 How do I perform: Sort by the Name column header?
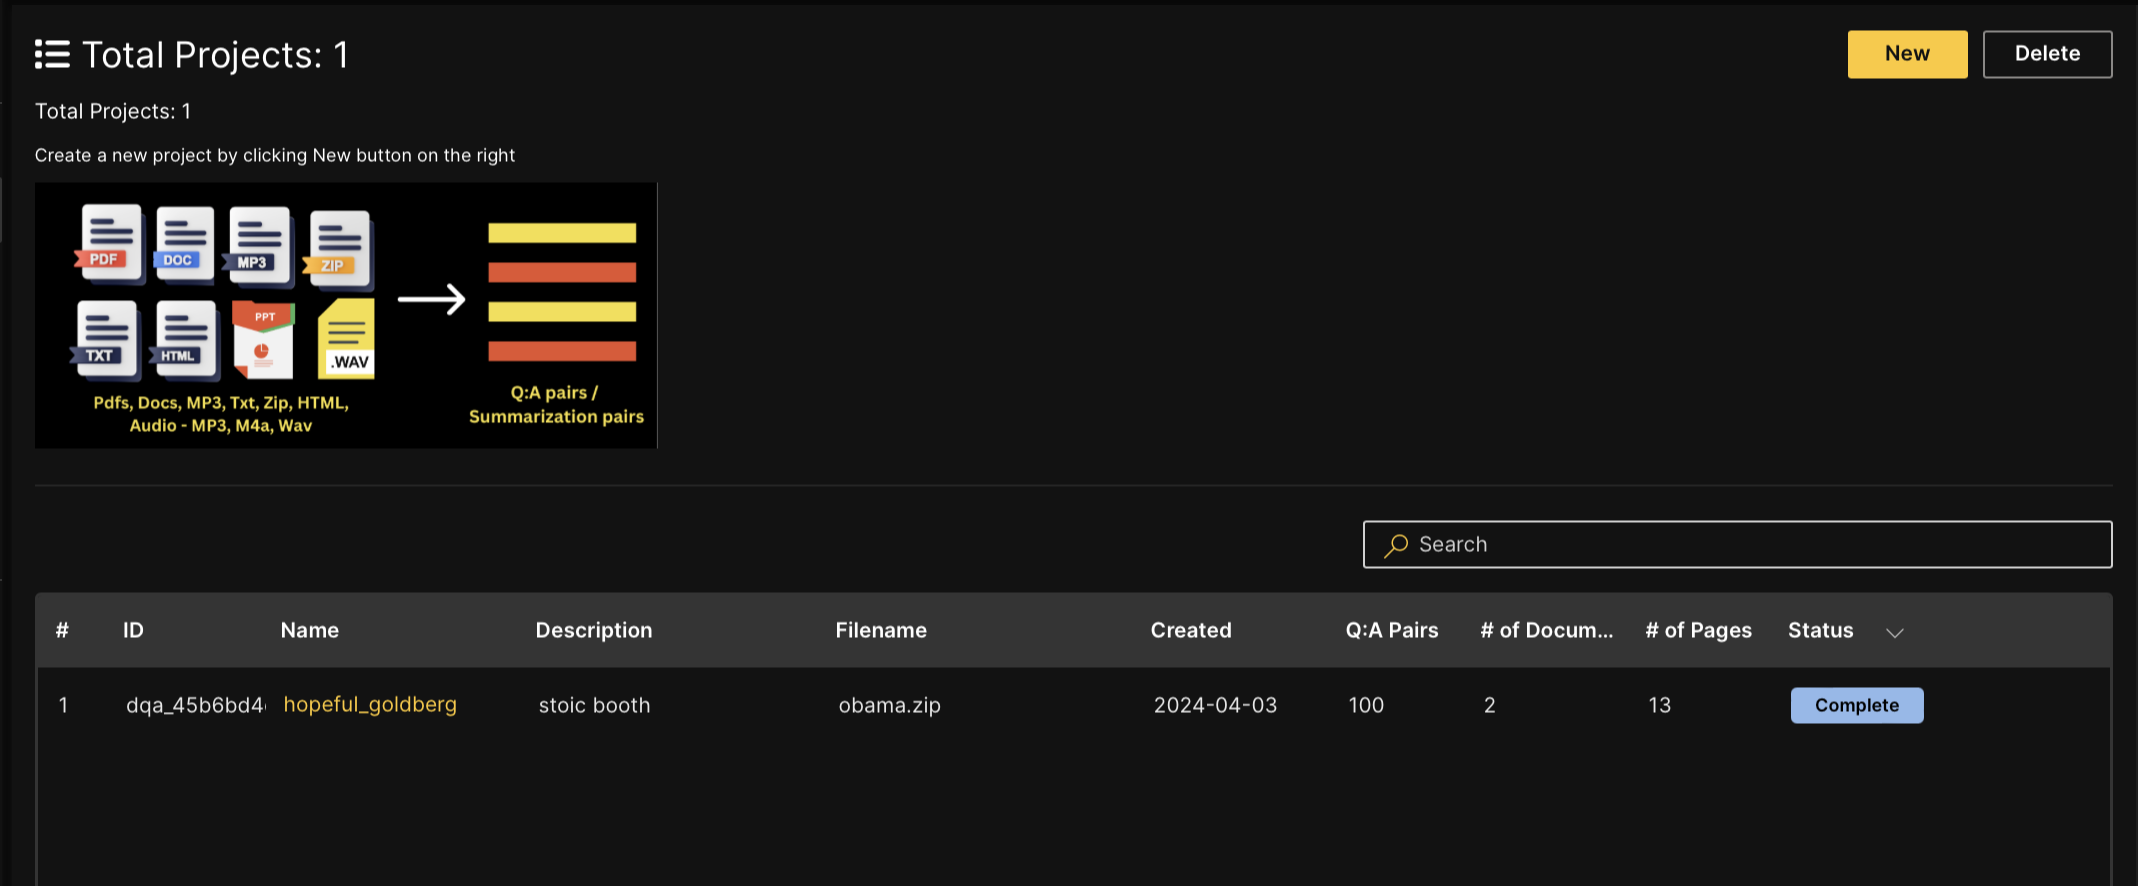point(309,631)
